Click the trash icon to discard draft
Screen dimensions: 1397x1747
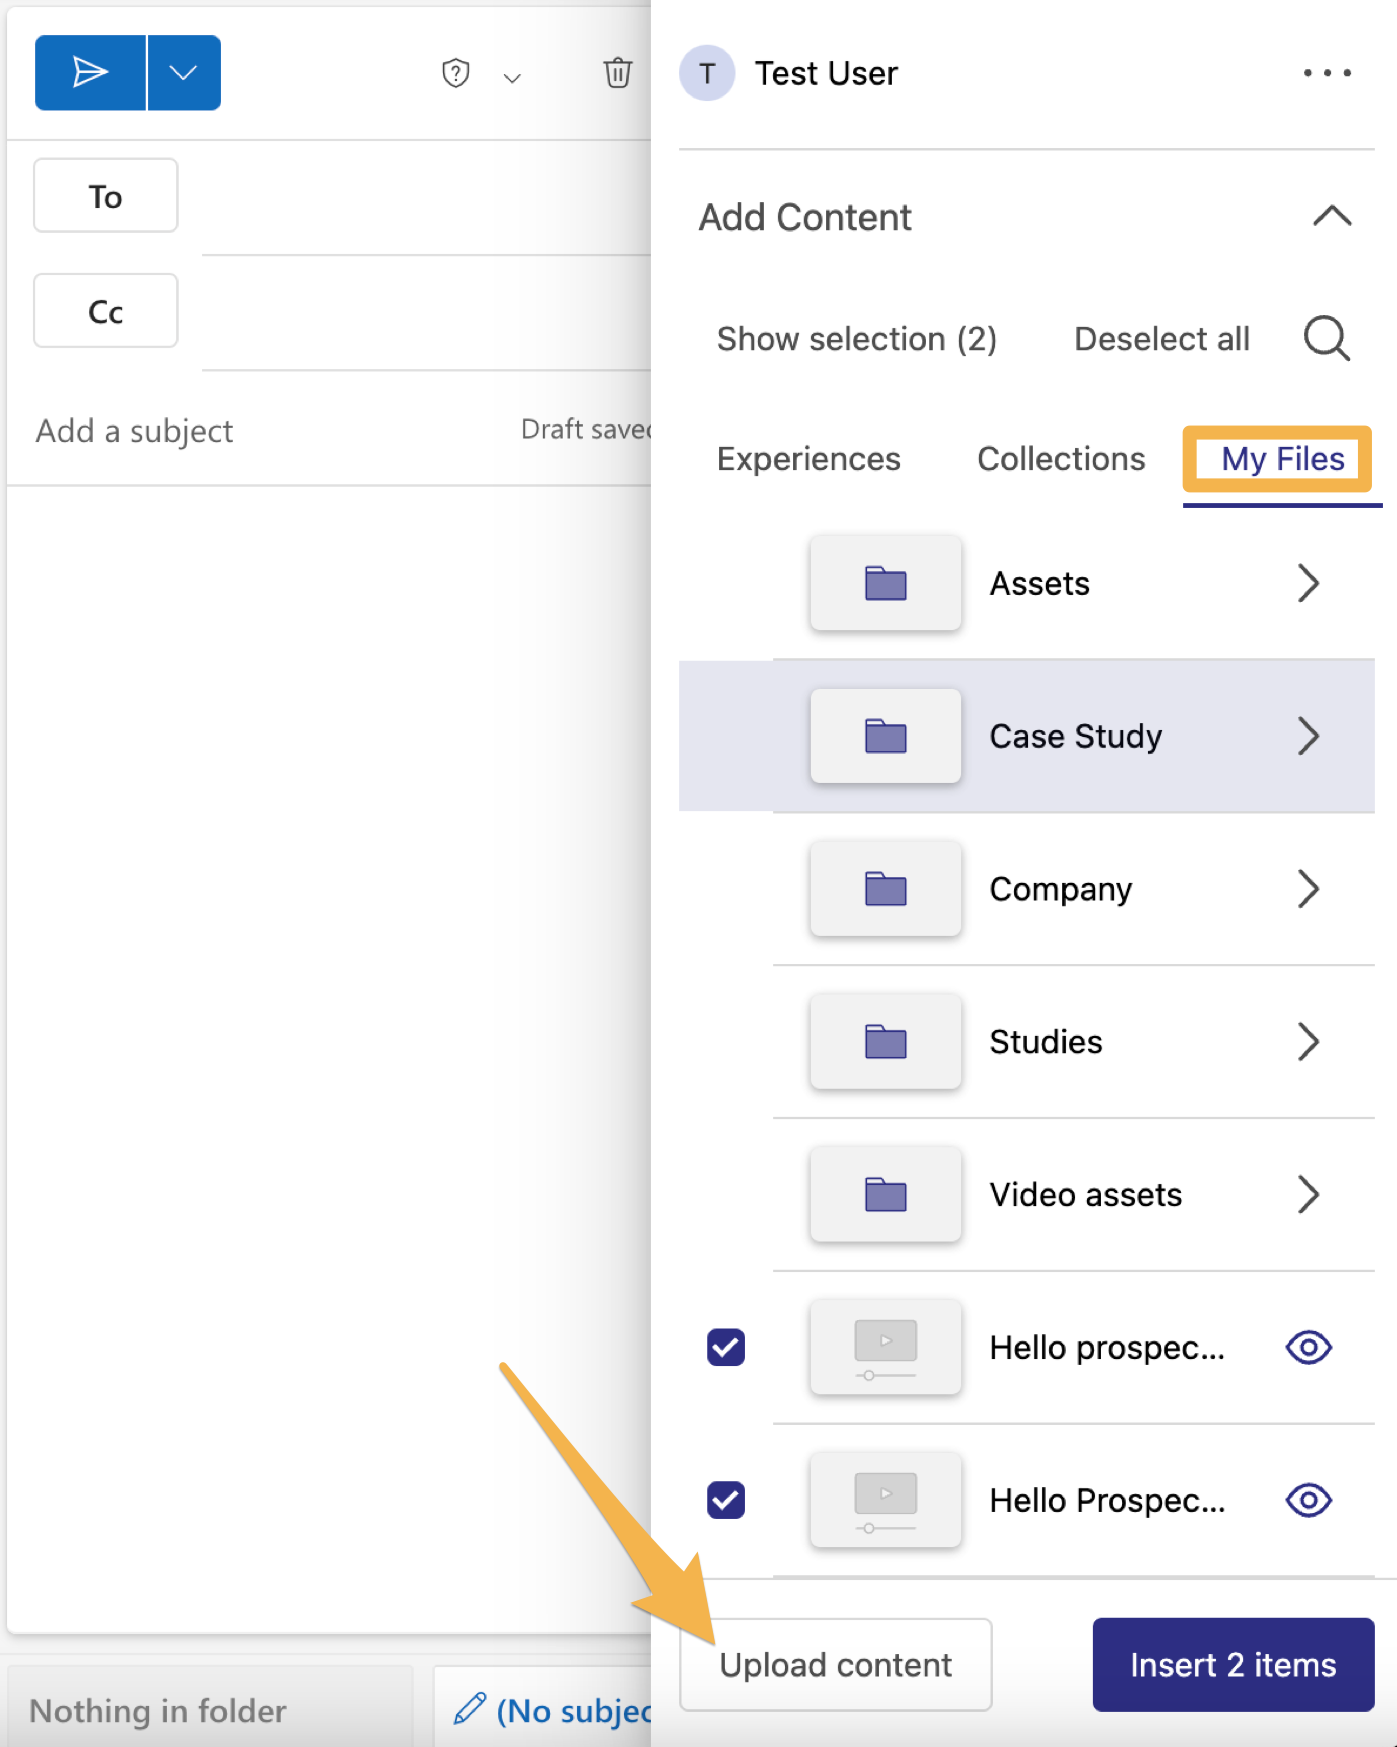pyautogui.click(x=617, y=73)
